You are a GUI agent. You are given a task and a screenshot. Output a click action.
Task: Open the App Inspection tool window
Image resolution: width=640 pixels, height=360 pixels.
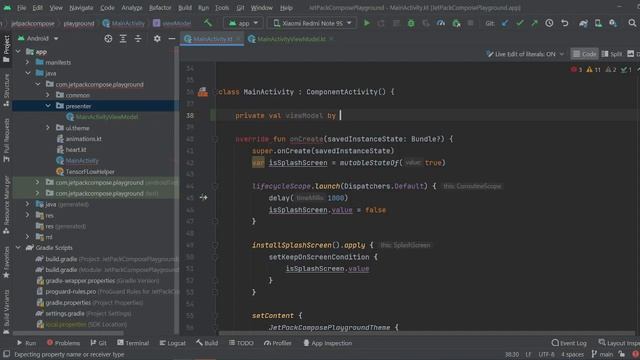(328, 343)
